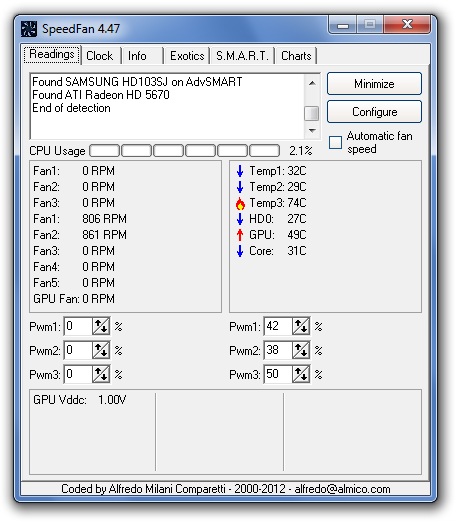Viewport: 460px width, 523px height.
Task: Click the Configure button
Action: [374, 112]
